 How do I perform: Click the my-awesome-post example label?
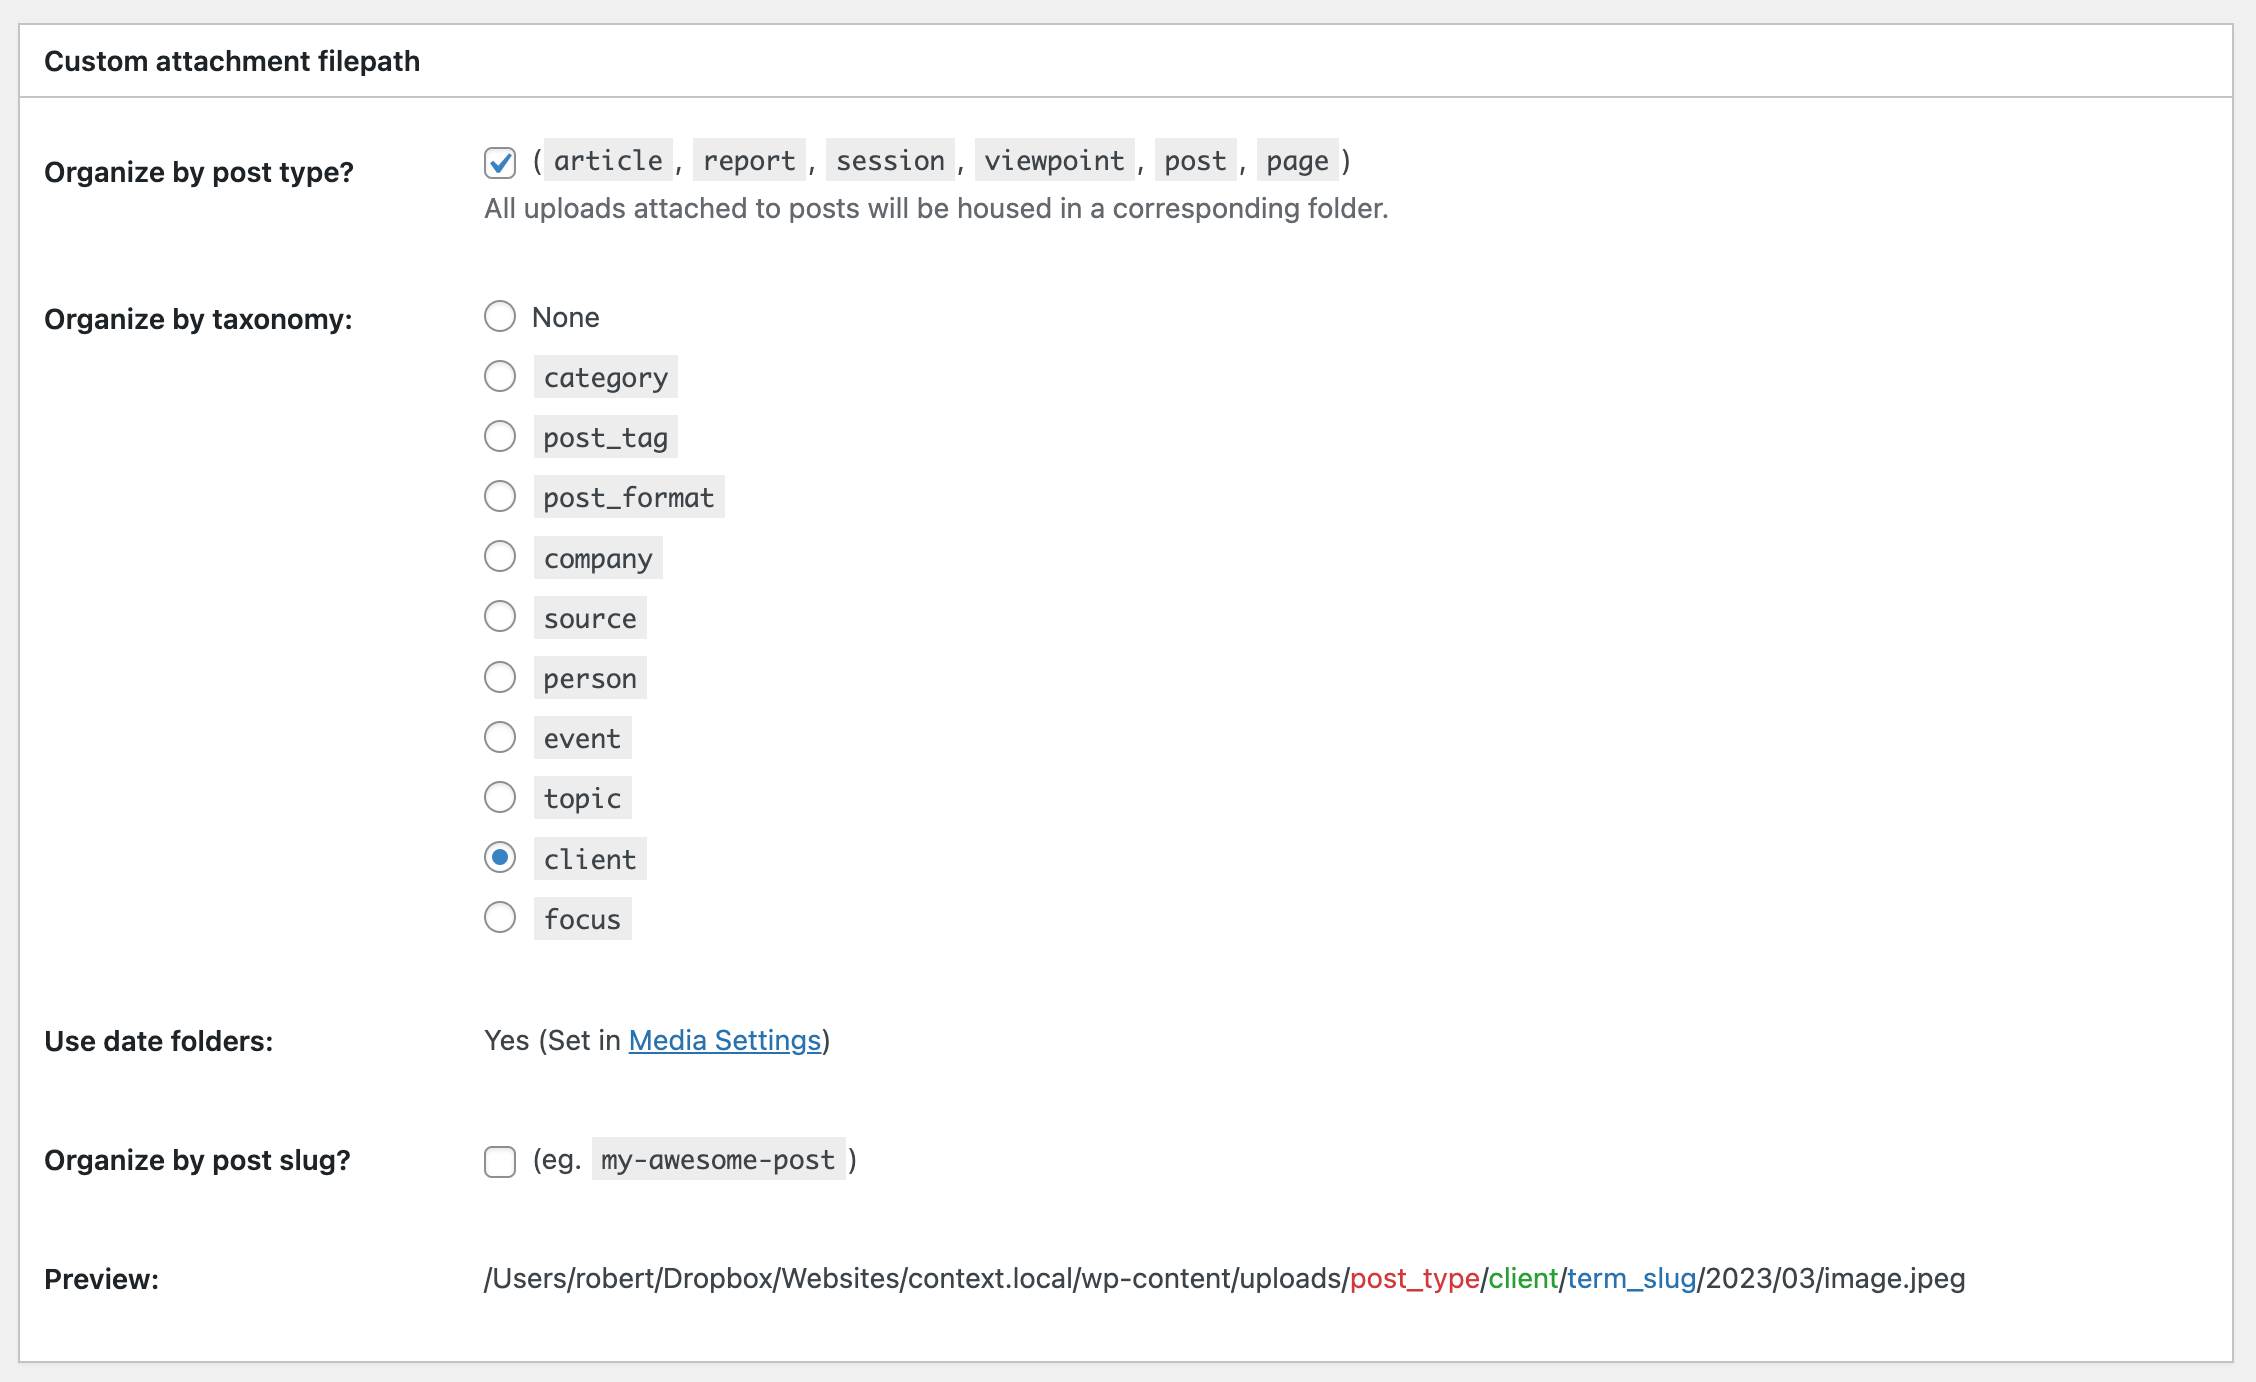pyautogui.click(x=717, y=1160)
